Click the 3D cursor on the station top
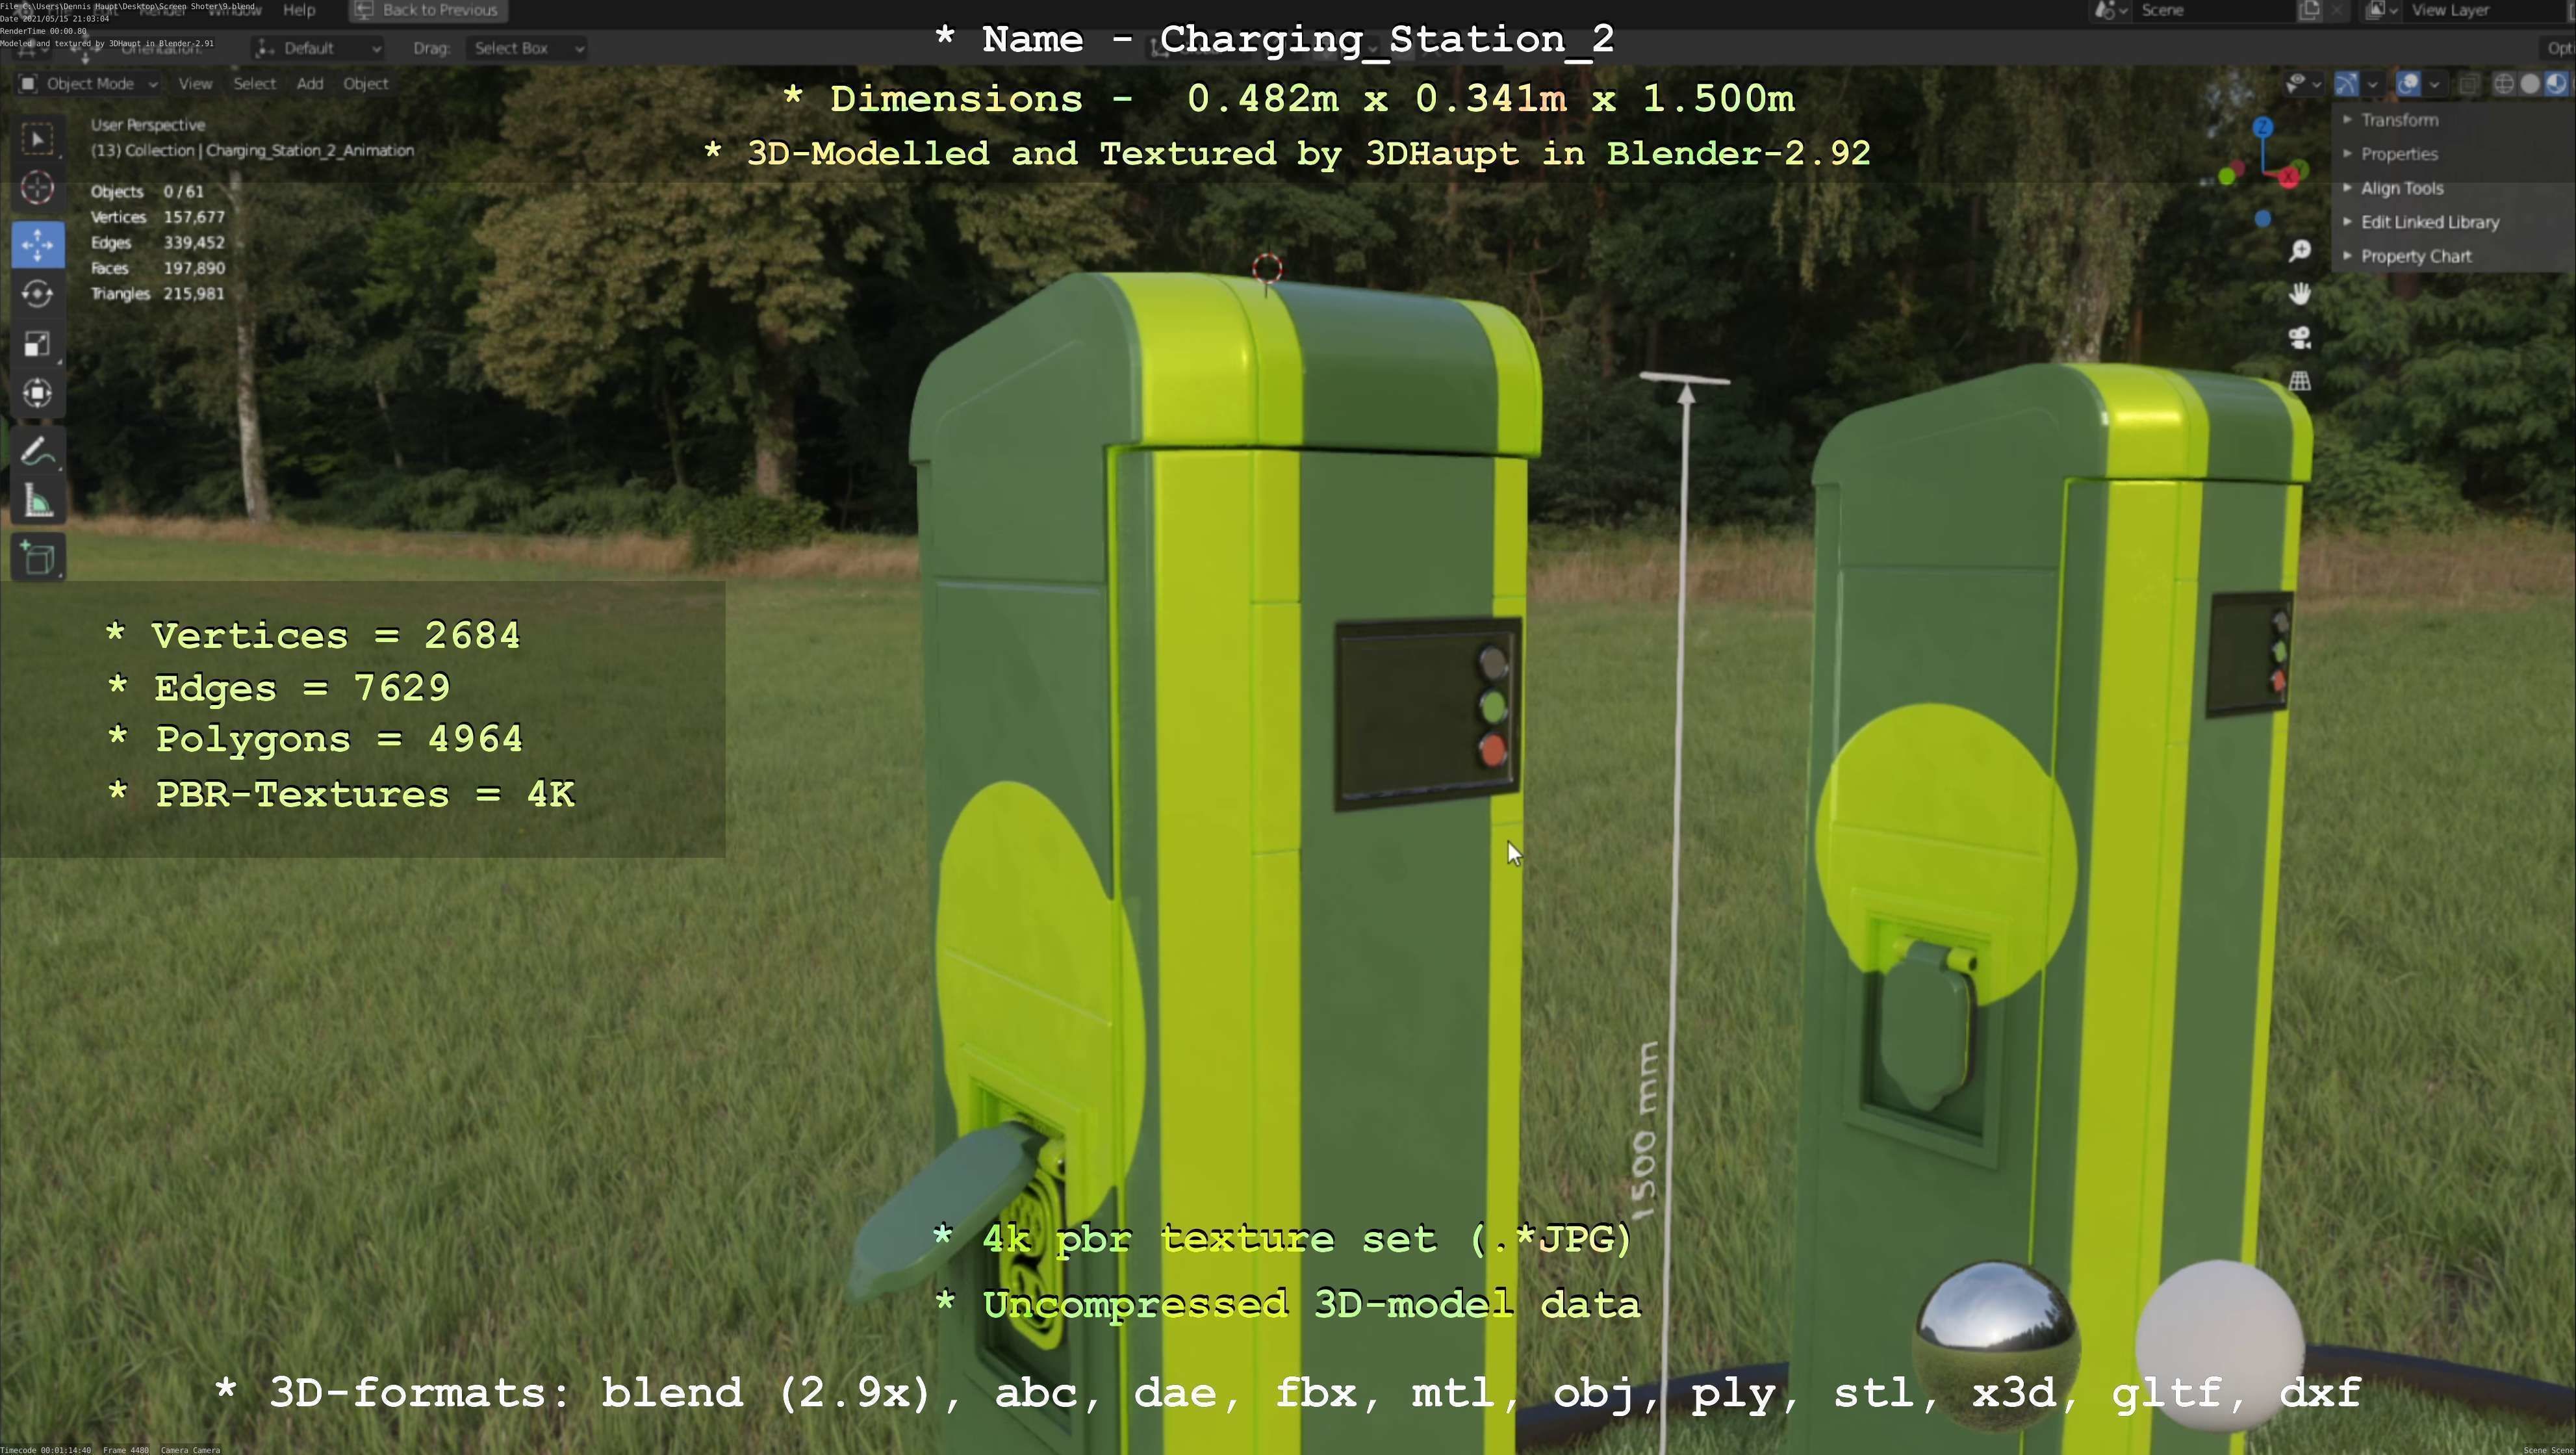 (1267, 268)
